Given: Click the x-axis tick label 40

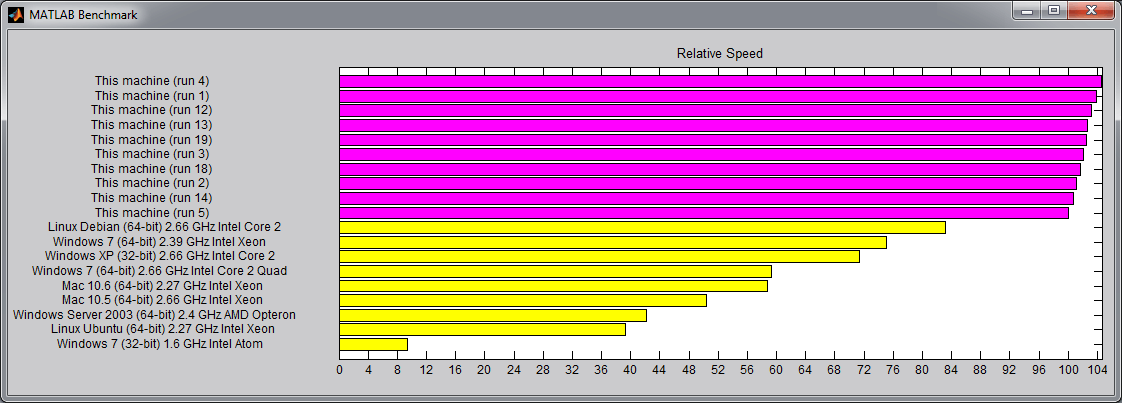Looking at the screenshot, I should [x=630, y=370].
